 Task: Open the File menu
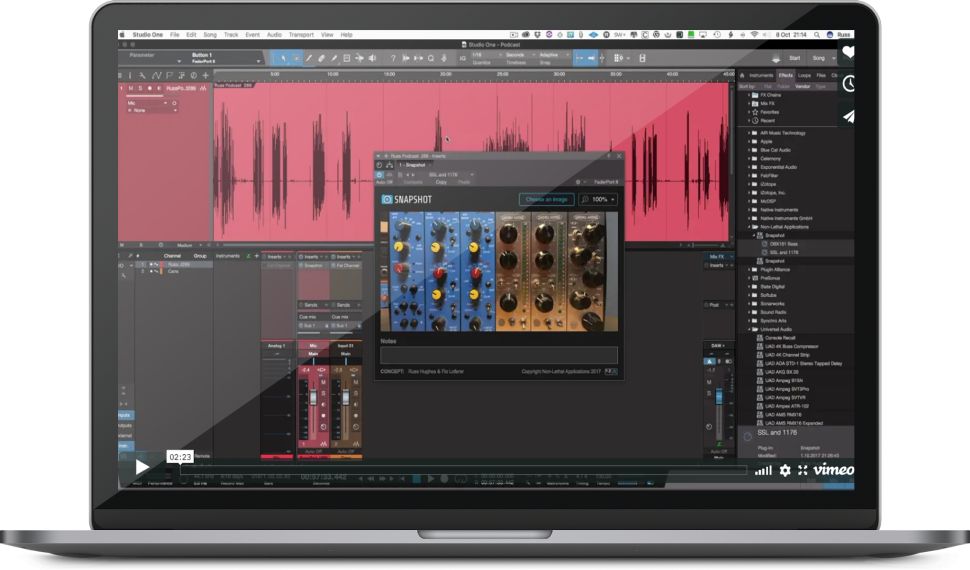(x=174, y=35)
